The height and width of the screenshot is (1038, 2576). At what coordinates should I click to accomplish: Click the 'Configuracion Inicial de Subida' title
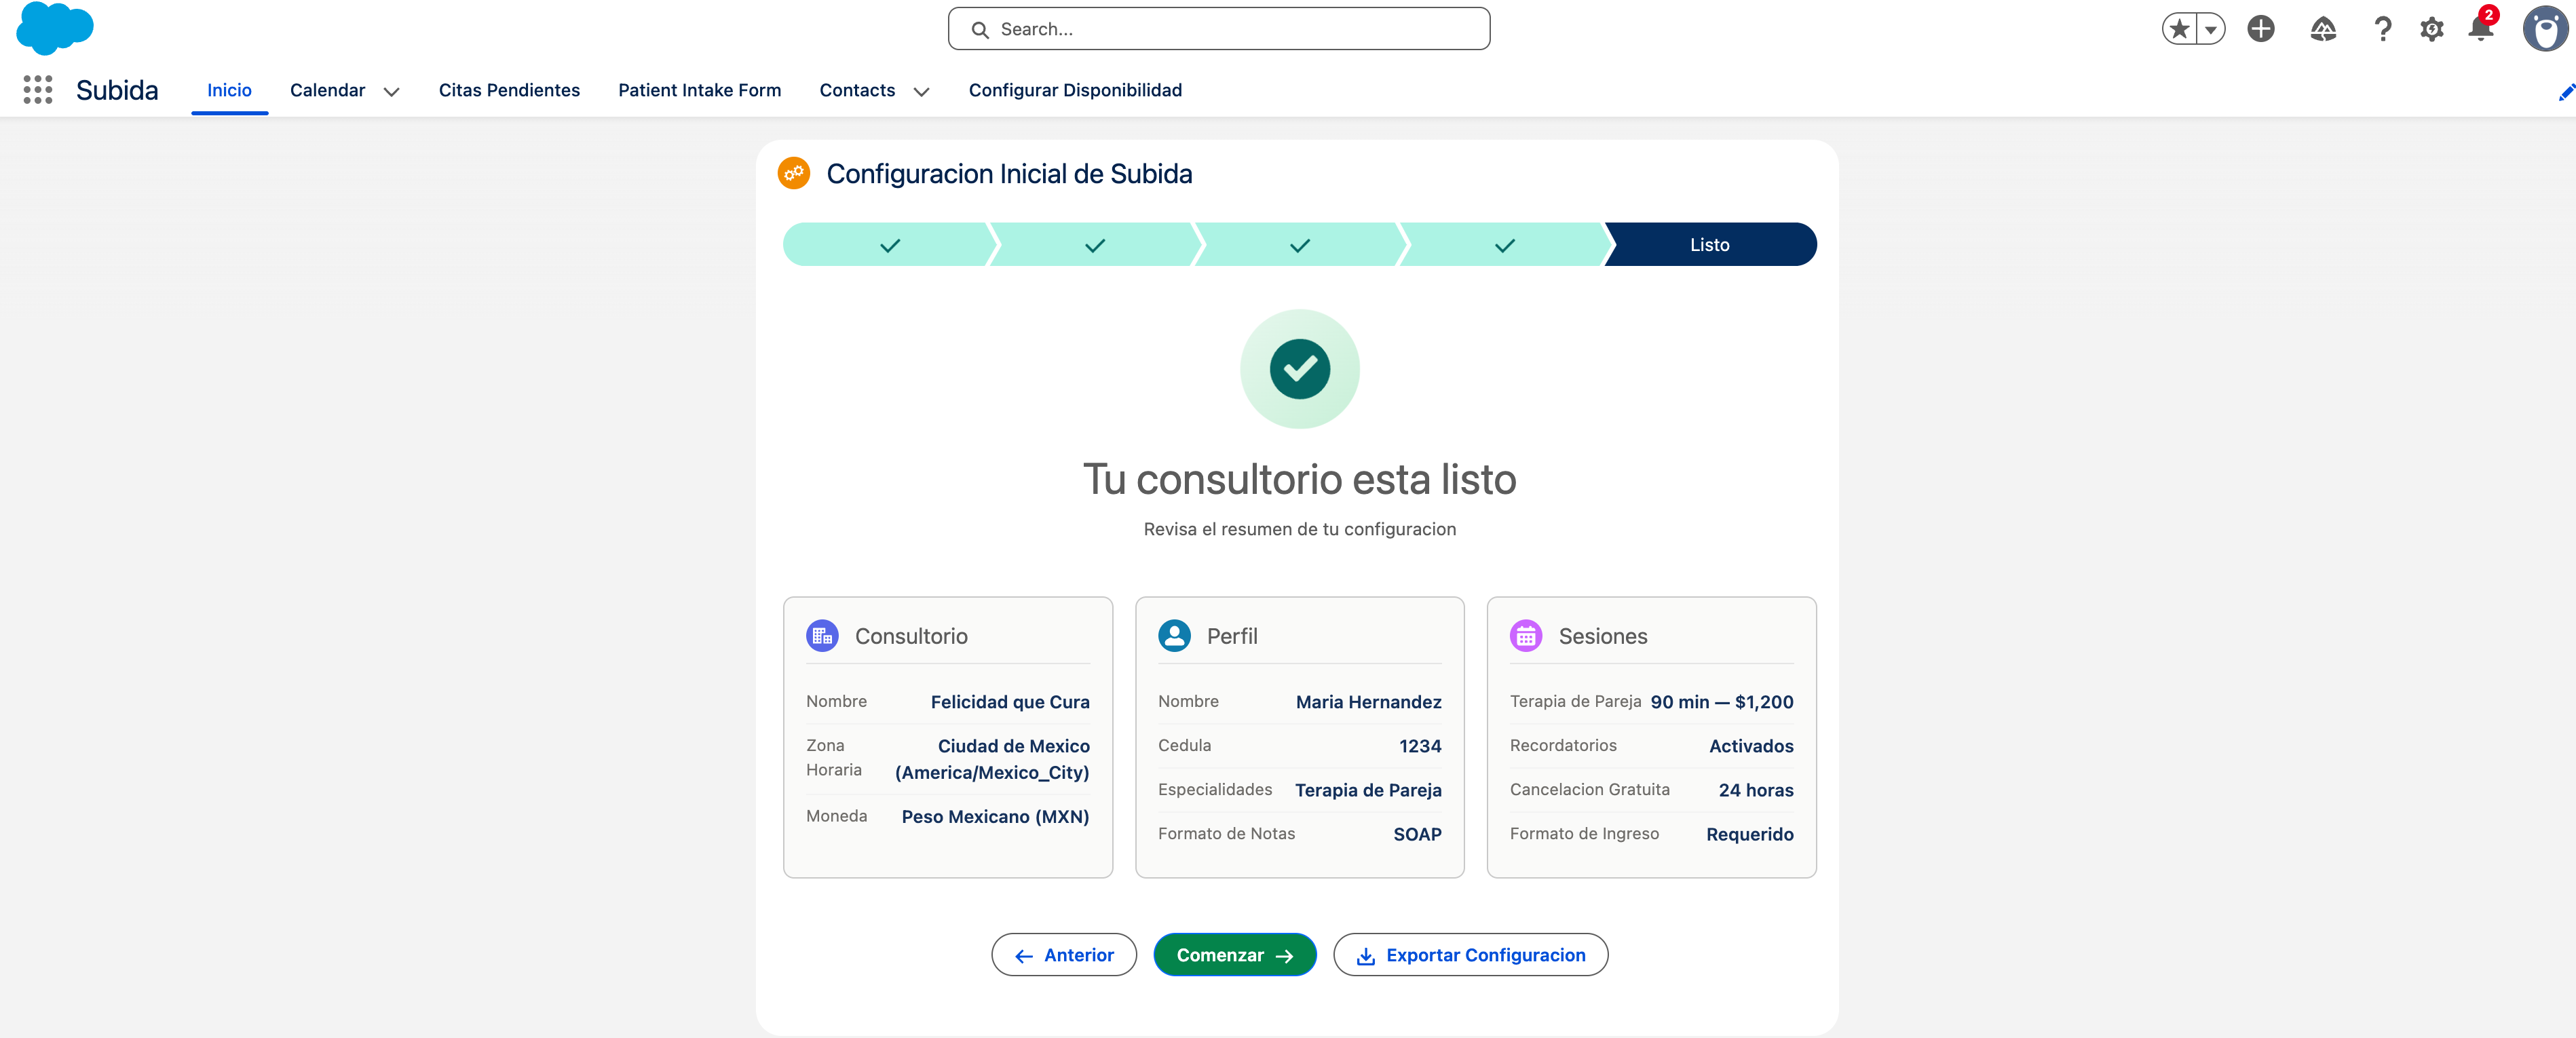click(x=1009, y=174)
